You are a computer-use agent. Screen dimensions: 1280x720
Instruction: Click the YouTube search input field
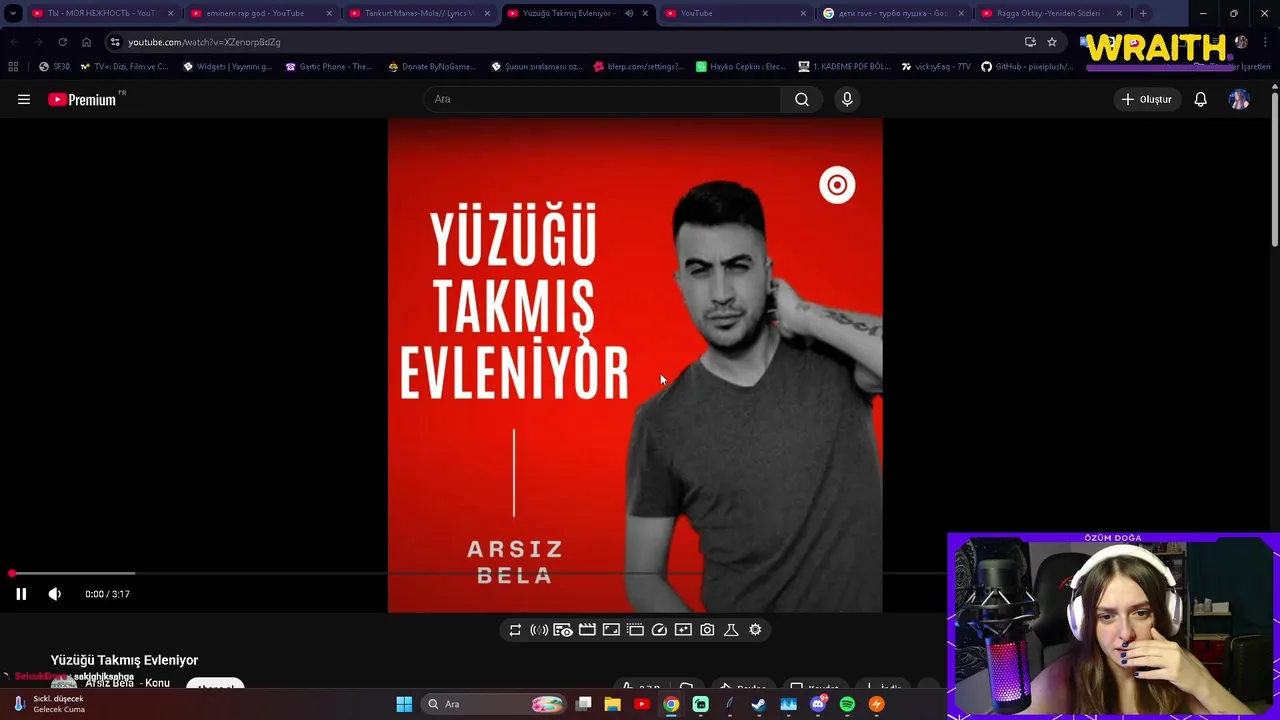602,99
